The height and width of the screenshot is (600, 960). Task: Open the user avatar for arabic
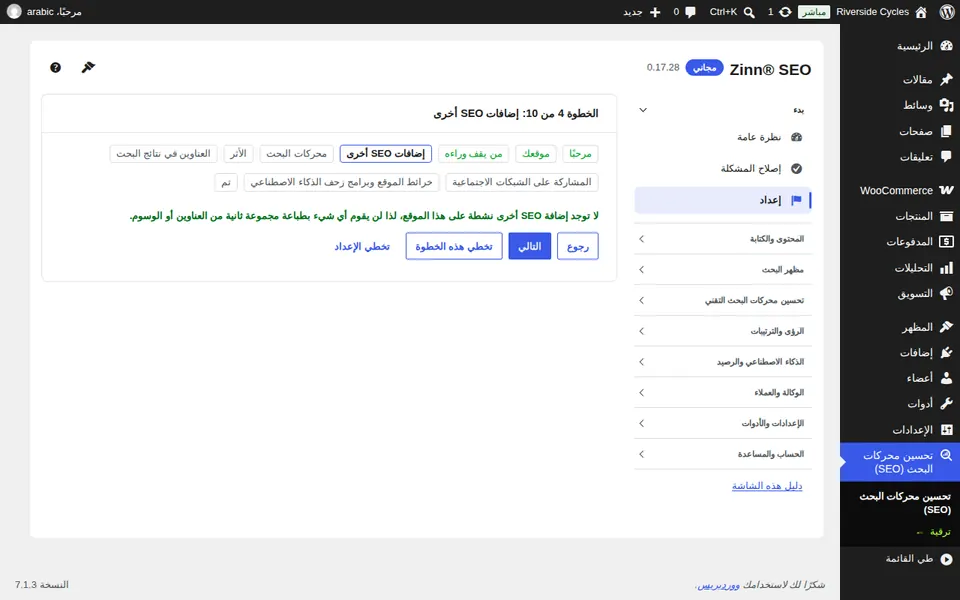point(14,12)
